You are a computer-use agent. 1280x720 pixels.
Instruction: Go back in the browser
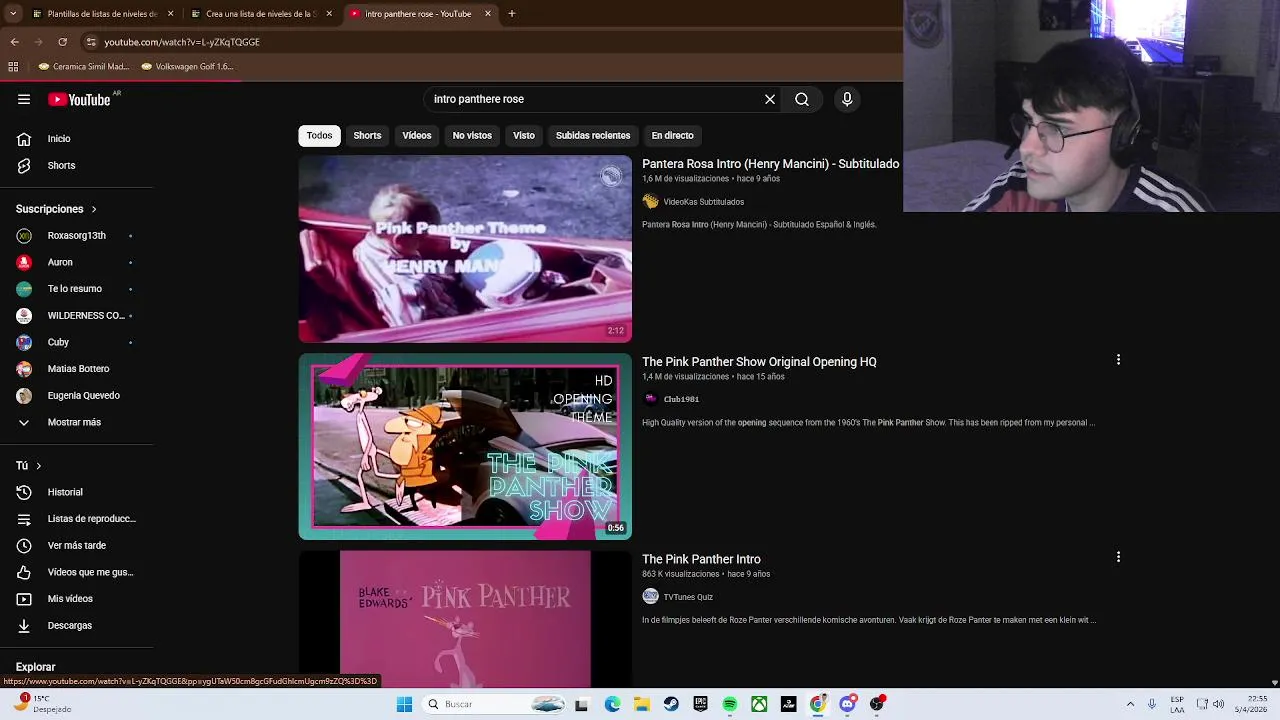(x=14, y=42)
